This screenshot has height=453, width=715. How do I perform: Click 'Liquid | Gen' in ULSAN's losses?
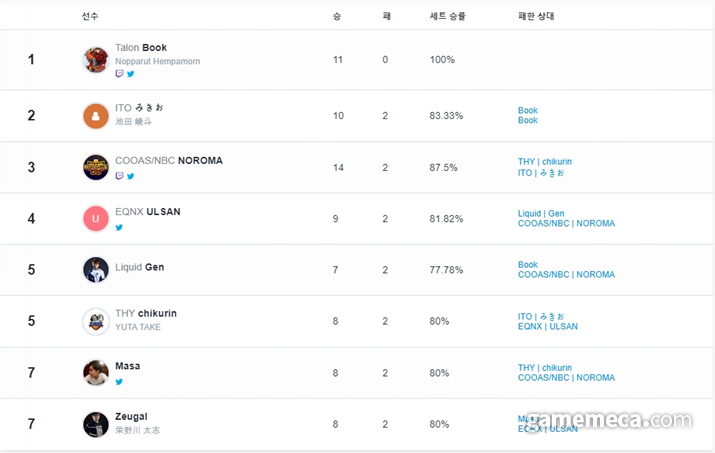point(541,213)
